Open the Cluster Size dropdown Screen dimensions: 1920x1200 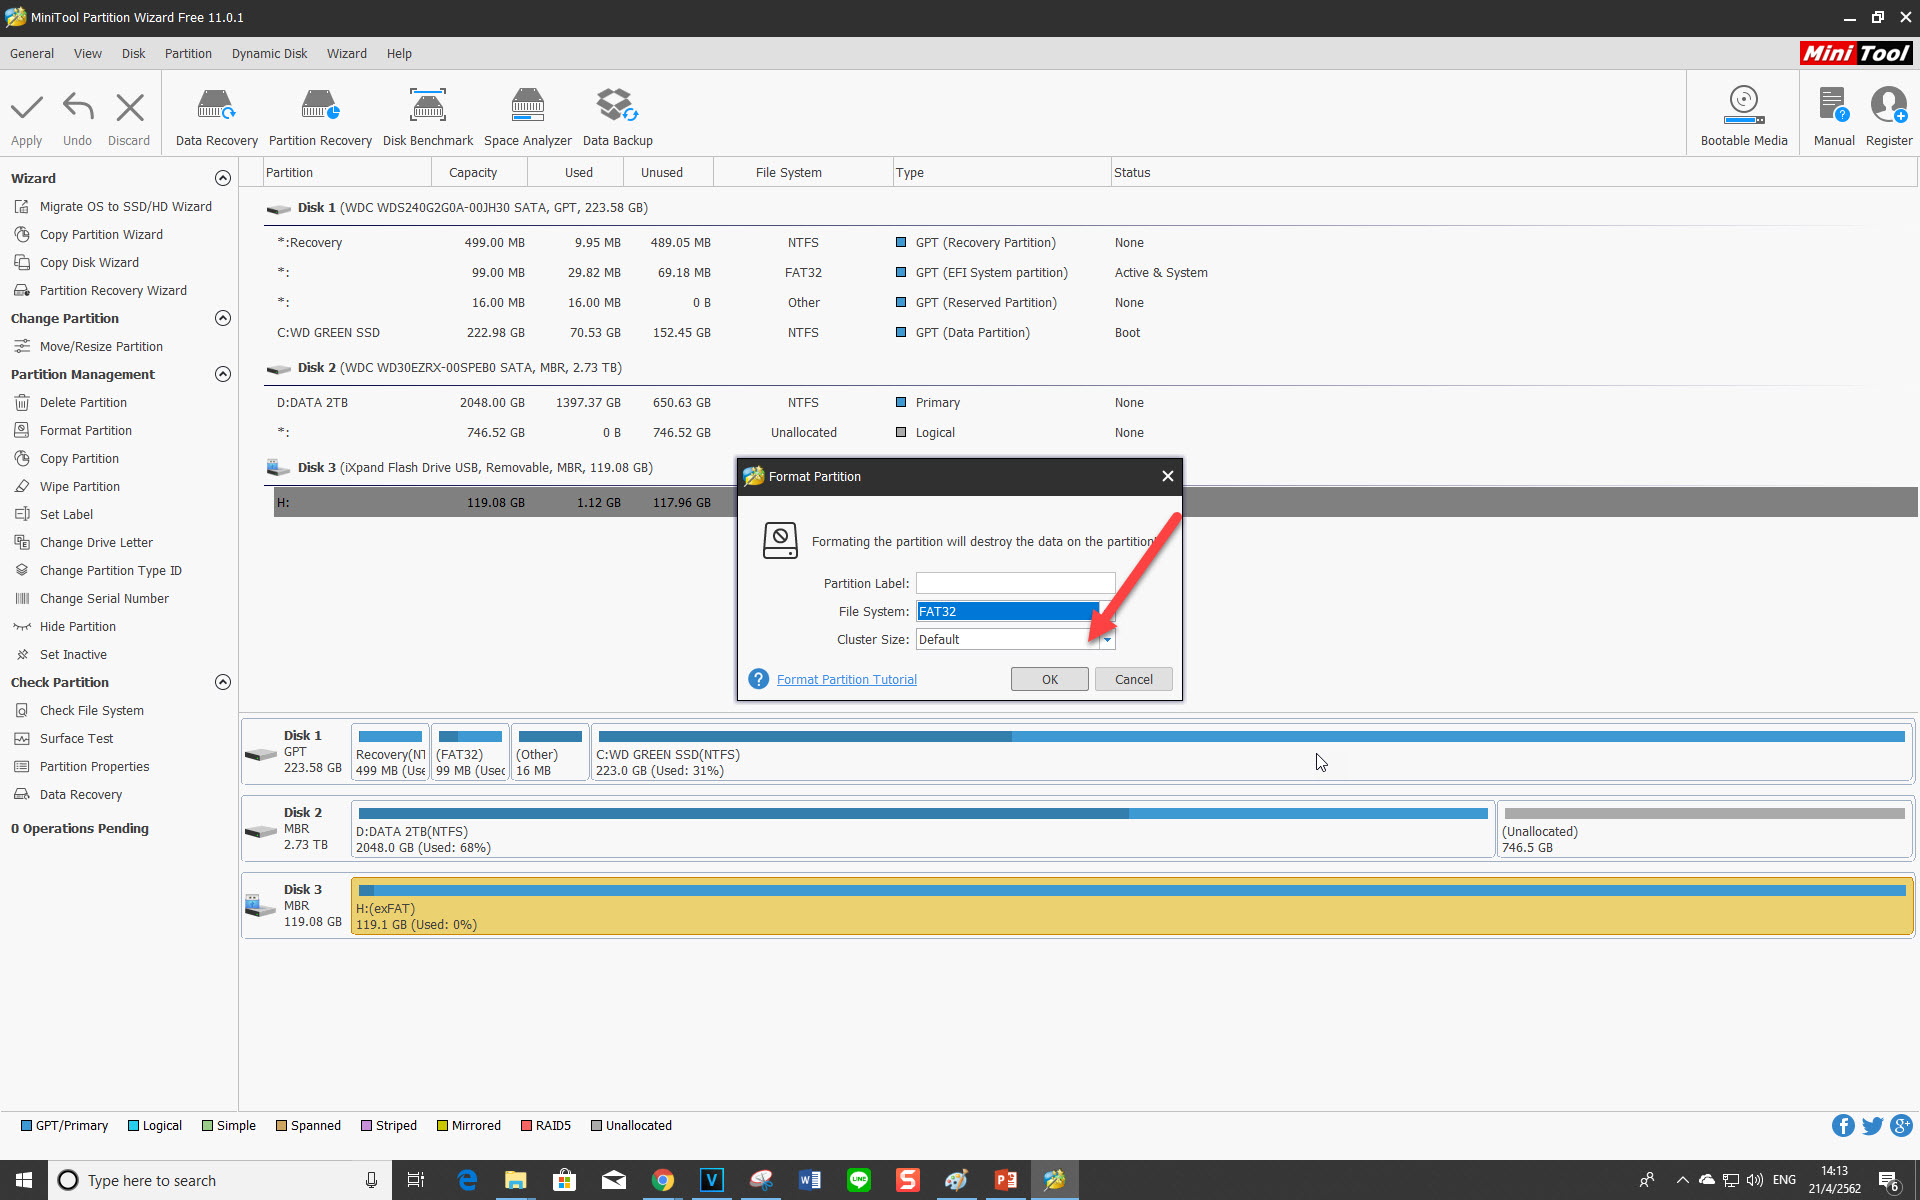[1015, 639]
